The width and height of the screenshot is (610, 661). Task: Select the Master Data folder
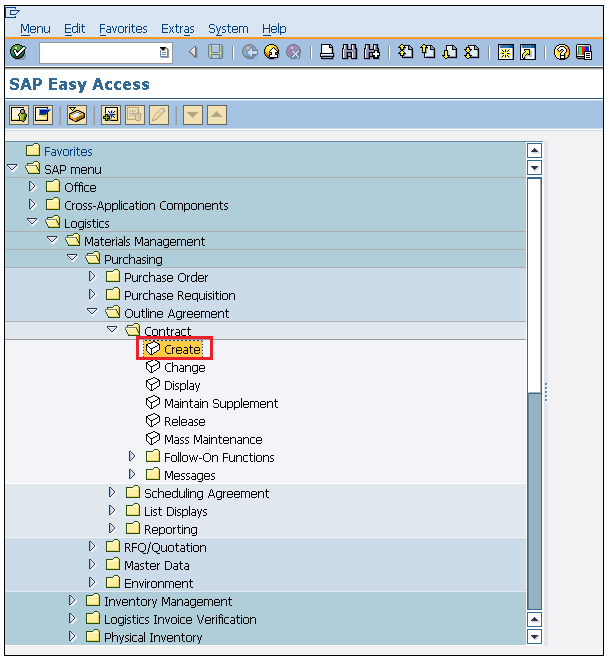[x=157, y=565]
